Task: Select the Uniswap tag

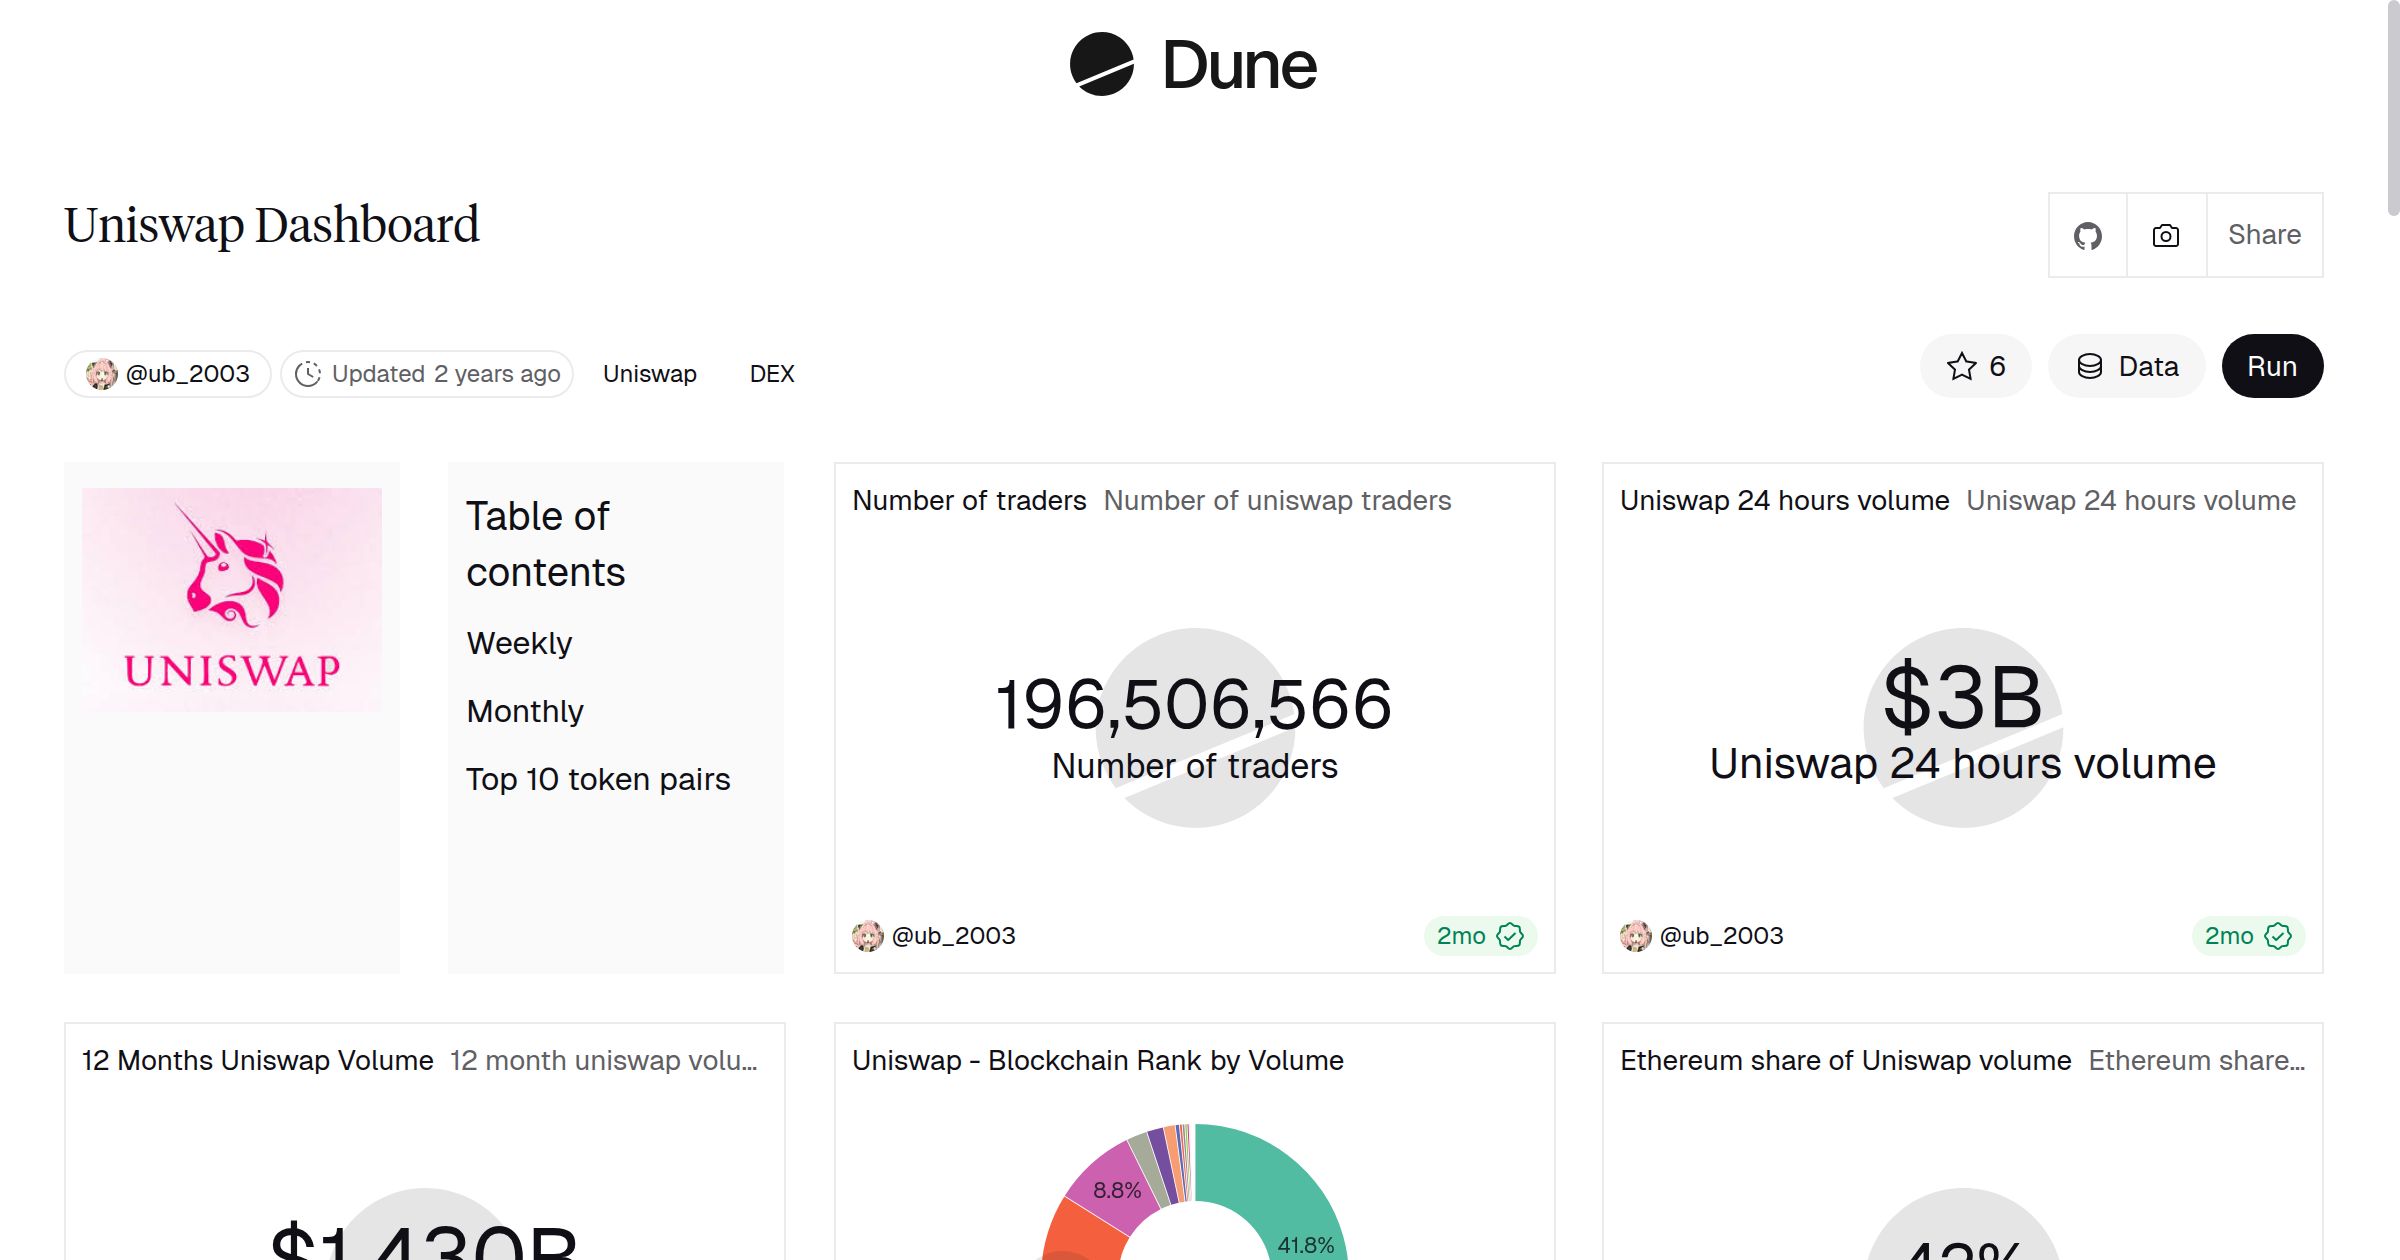Action: pyautogui.click(x=649, y=373)
